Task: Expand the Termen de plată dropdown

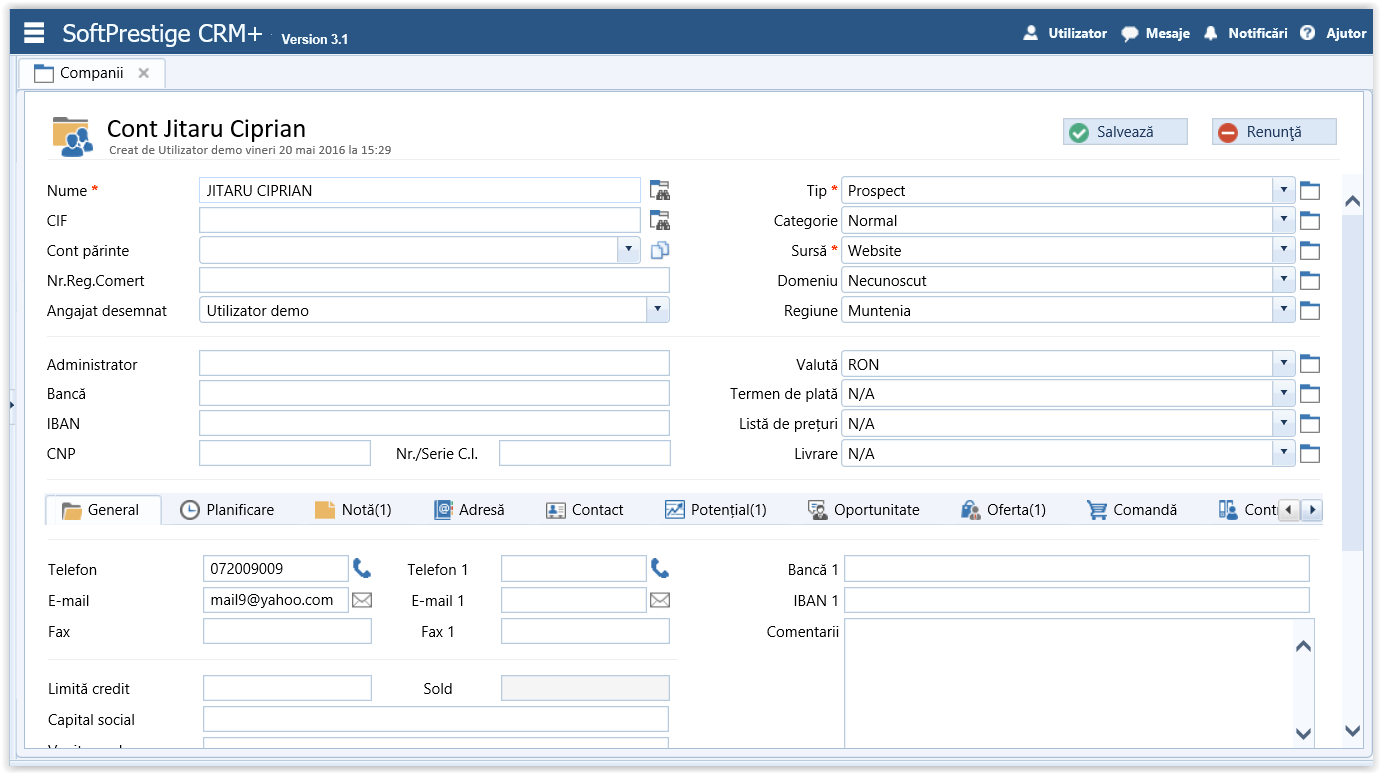Action: (x=1284, y=394)
